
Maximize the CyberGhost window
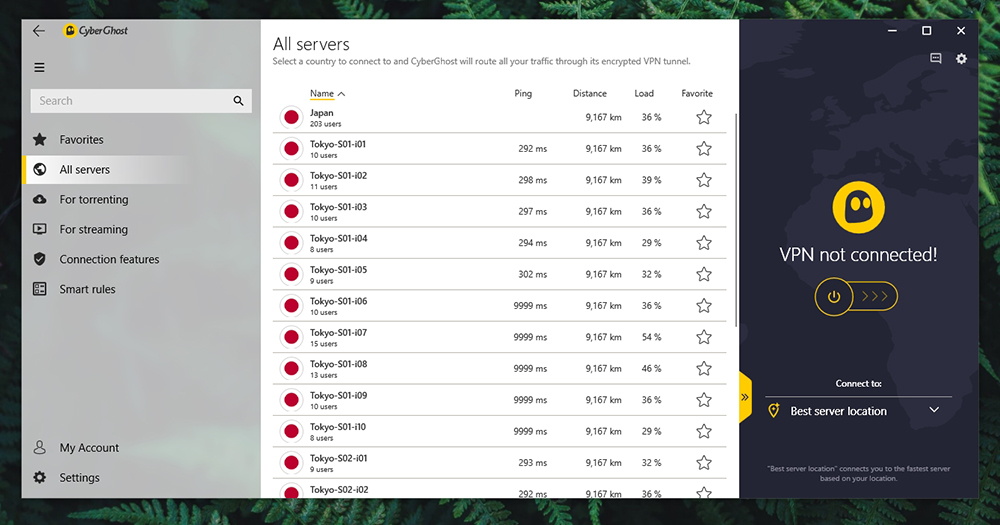(927, 31)
